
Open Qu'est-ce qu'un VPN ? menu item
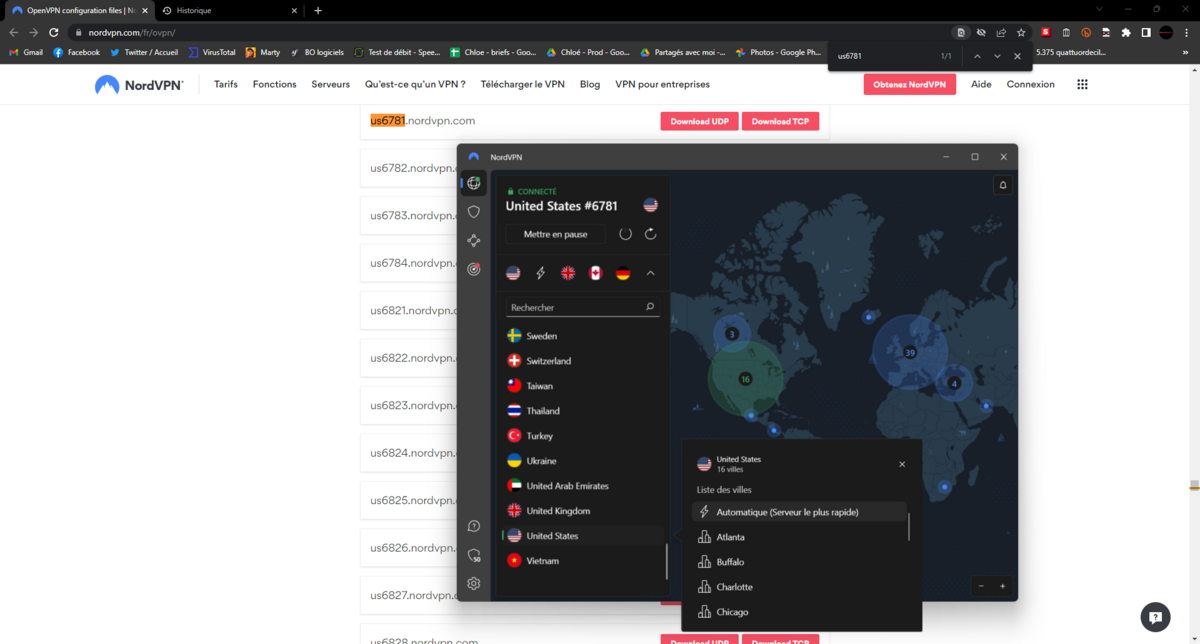click(x=415, y=84)
